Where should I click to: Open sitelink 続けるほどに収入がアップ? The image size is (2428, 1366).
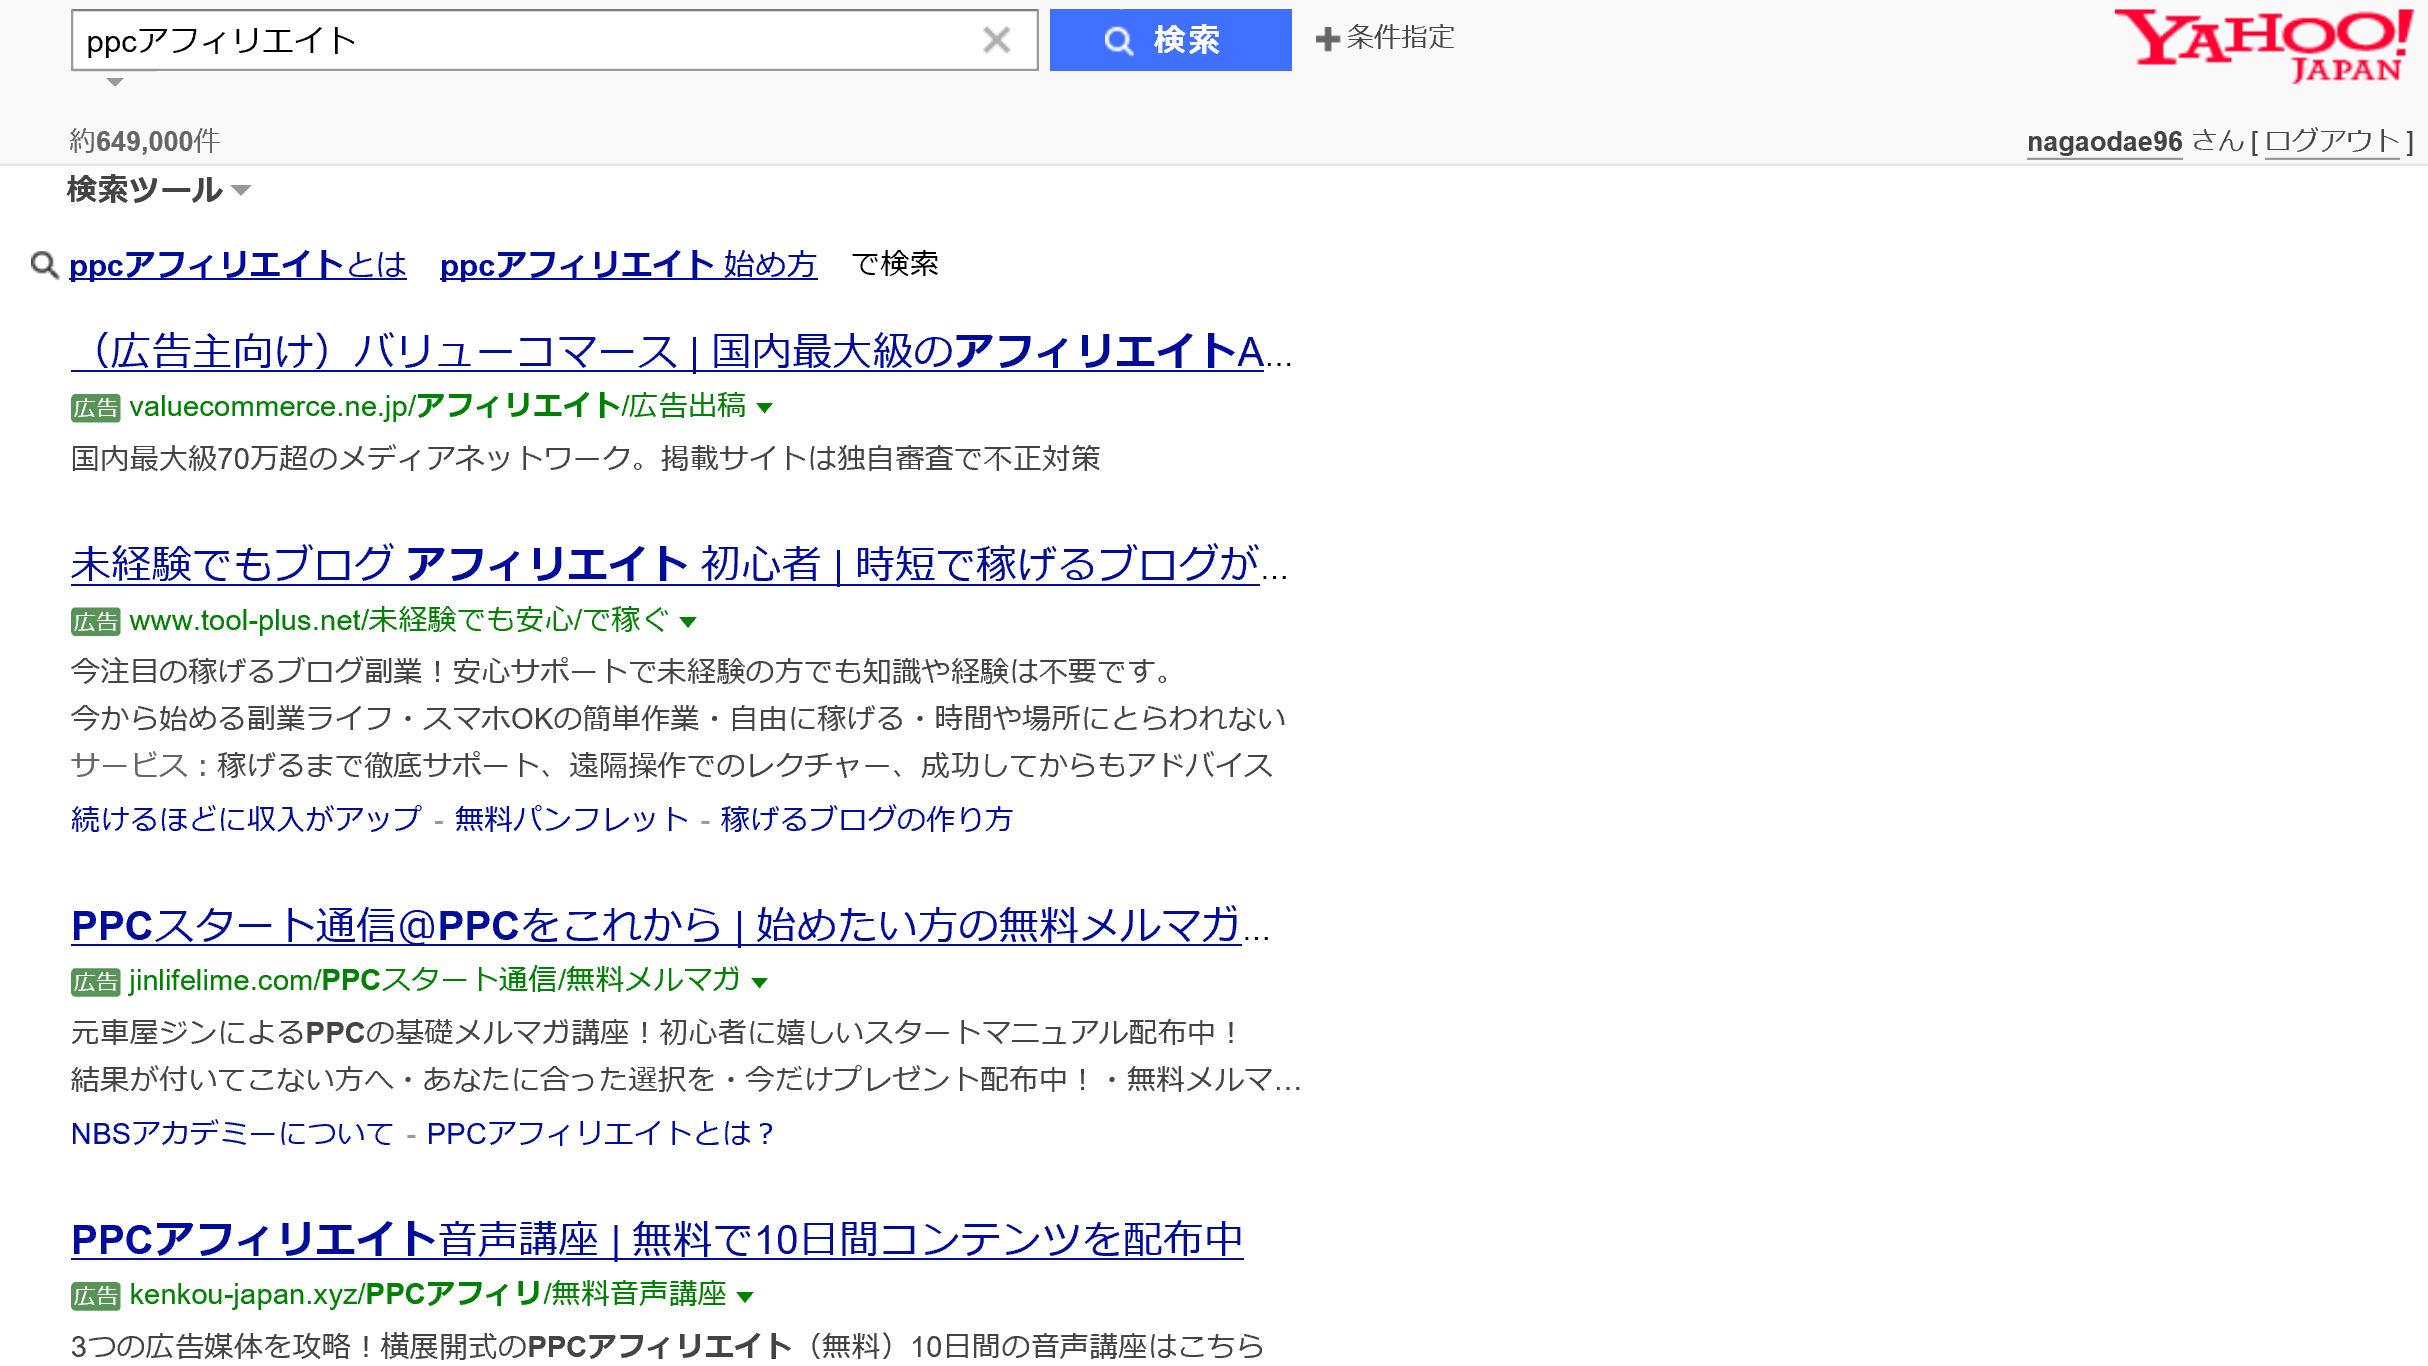click(247, 819)
